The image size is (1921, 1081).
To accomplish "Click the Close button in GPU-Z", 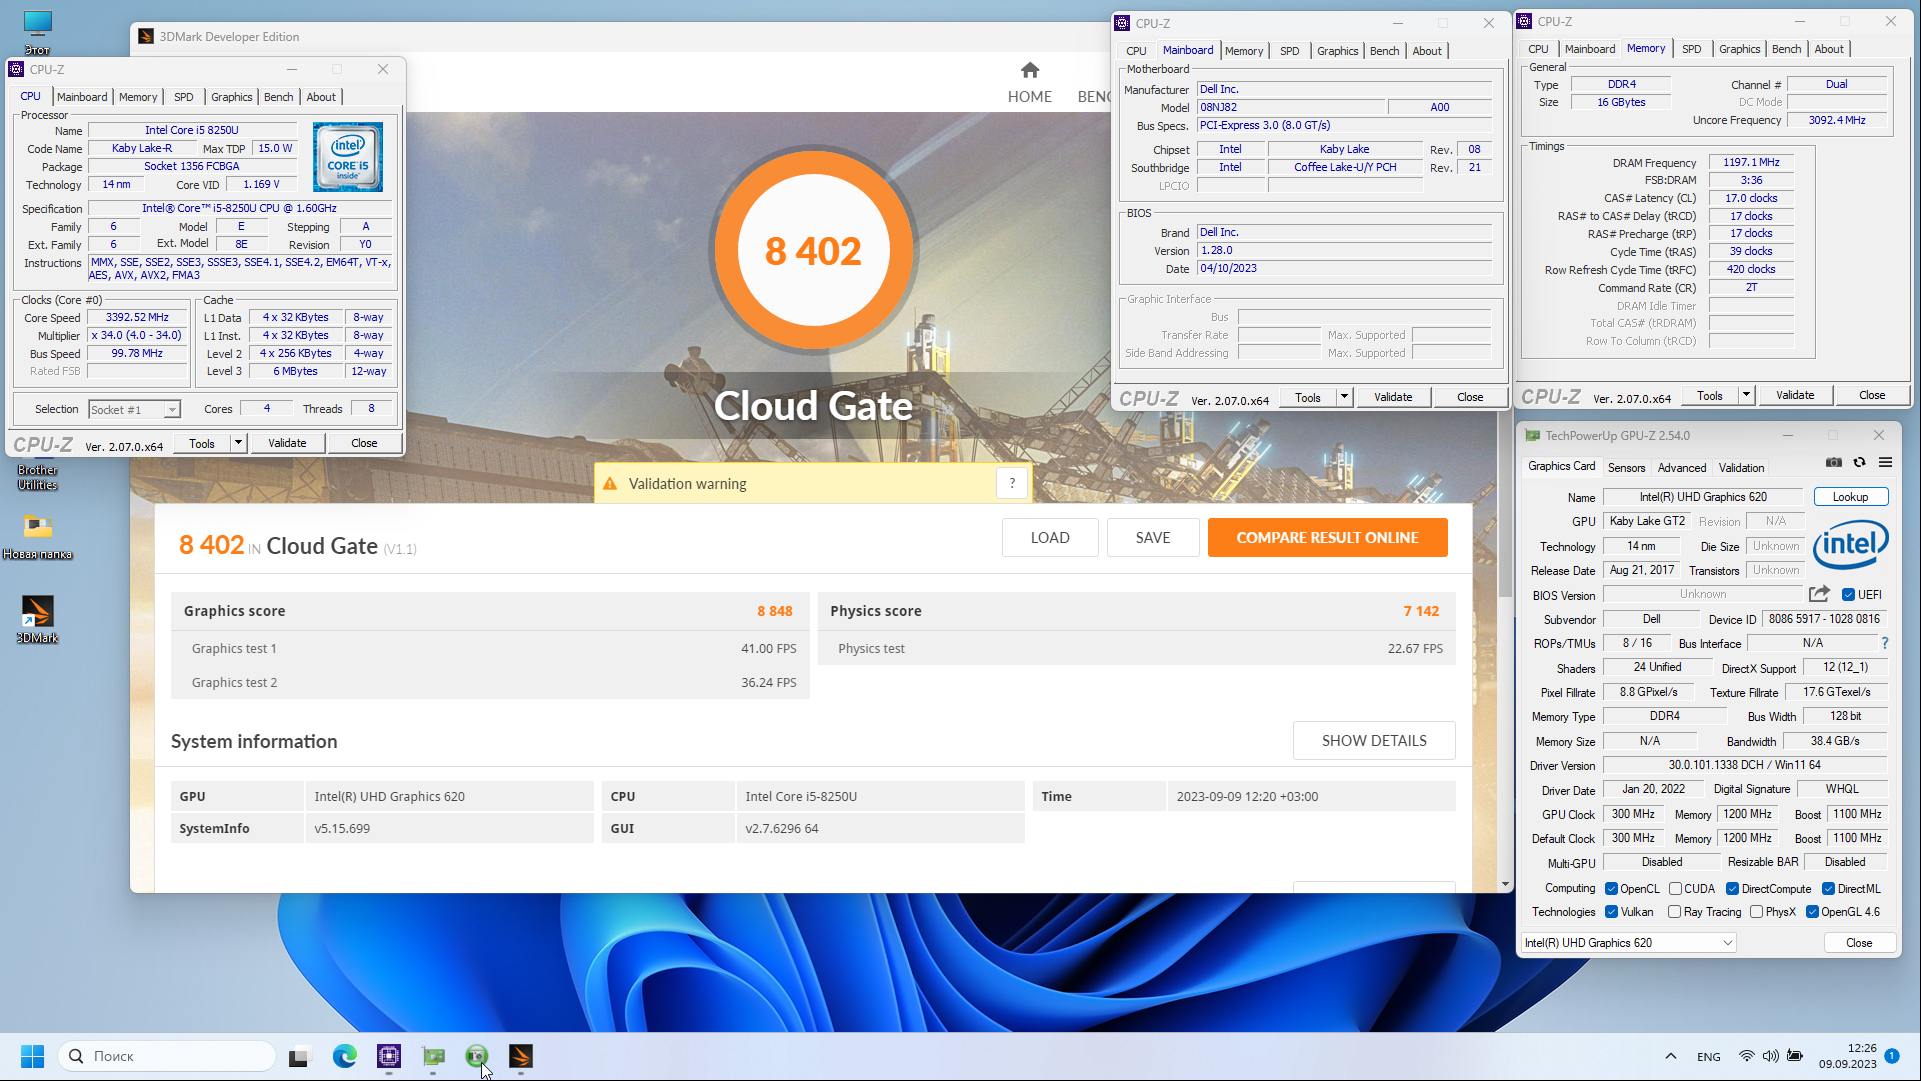I will 1859,943.
